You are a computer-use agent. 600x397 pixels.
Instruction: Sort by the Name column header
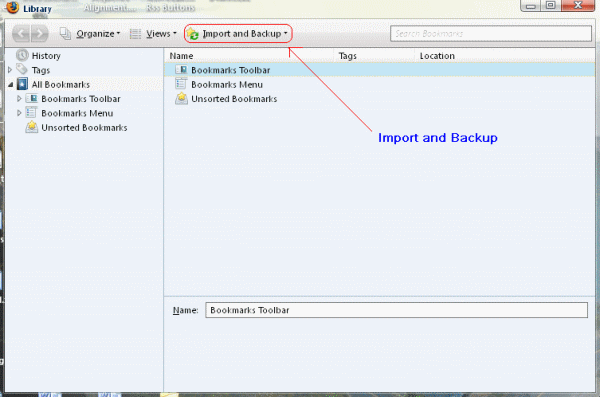(249, 56)
